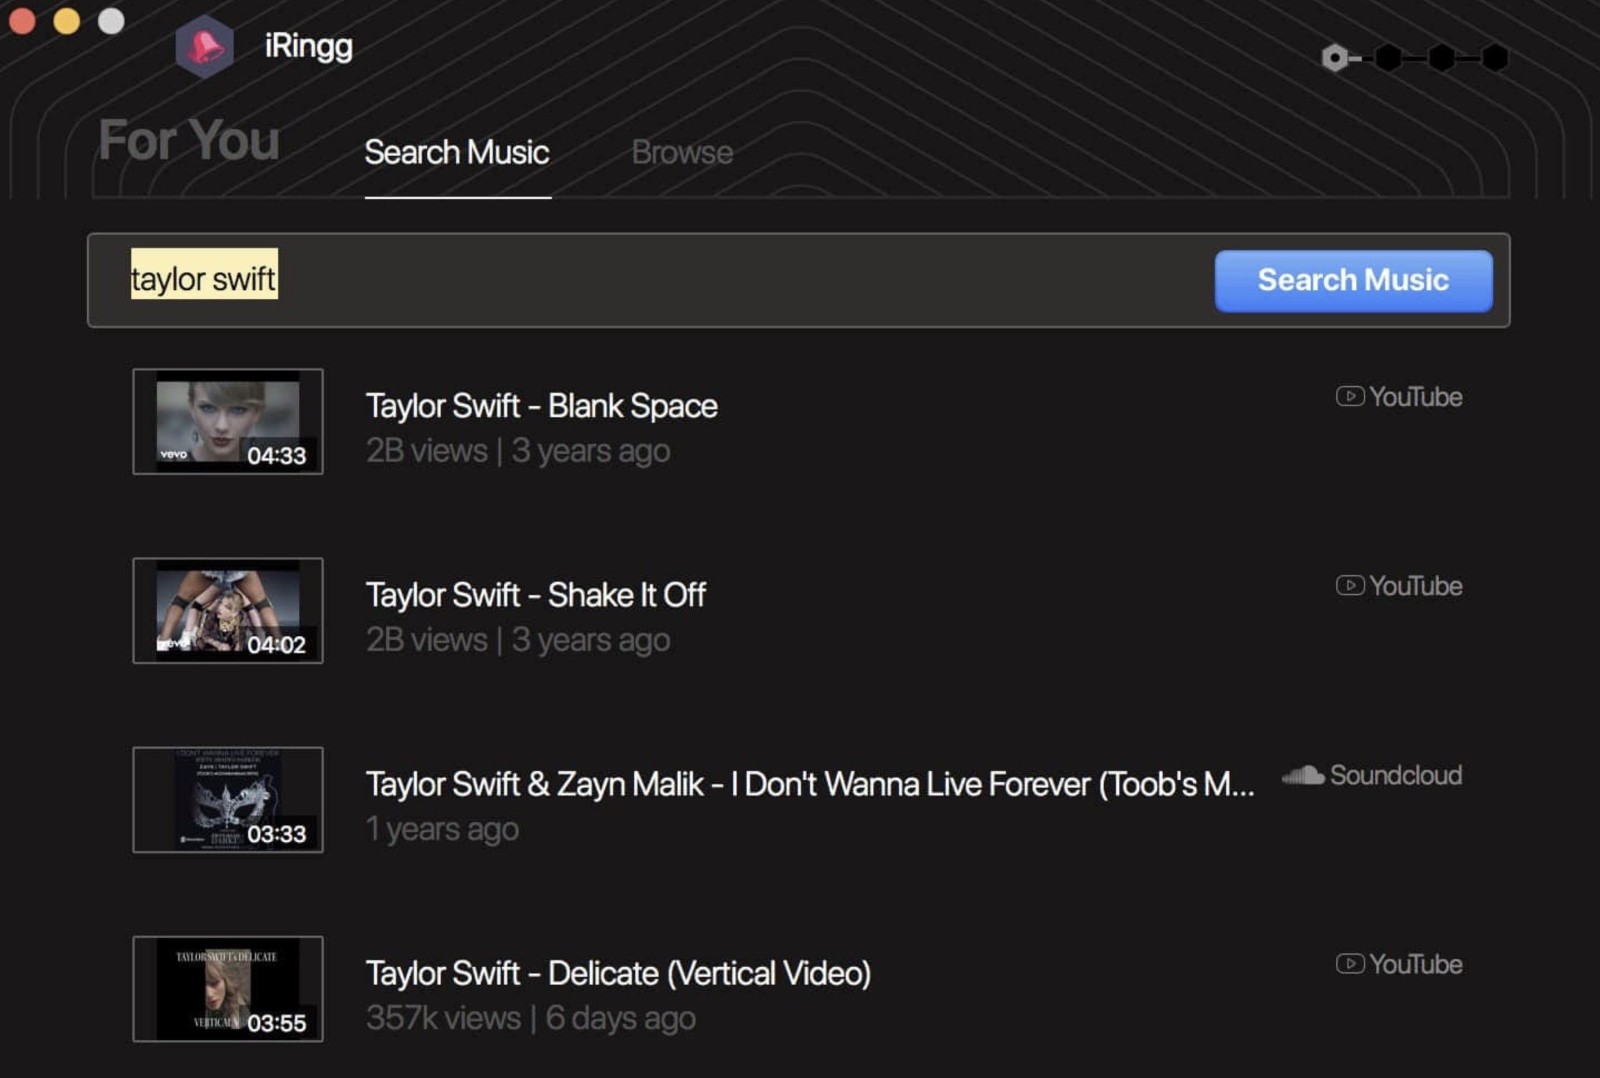
Task: Click the 04:33 duration badge
Action: pyautogui.click(x=277, y=455)
